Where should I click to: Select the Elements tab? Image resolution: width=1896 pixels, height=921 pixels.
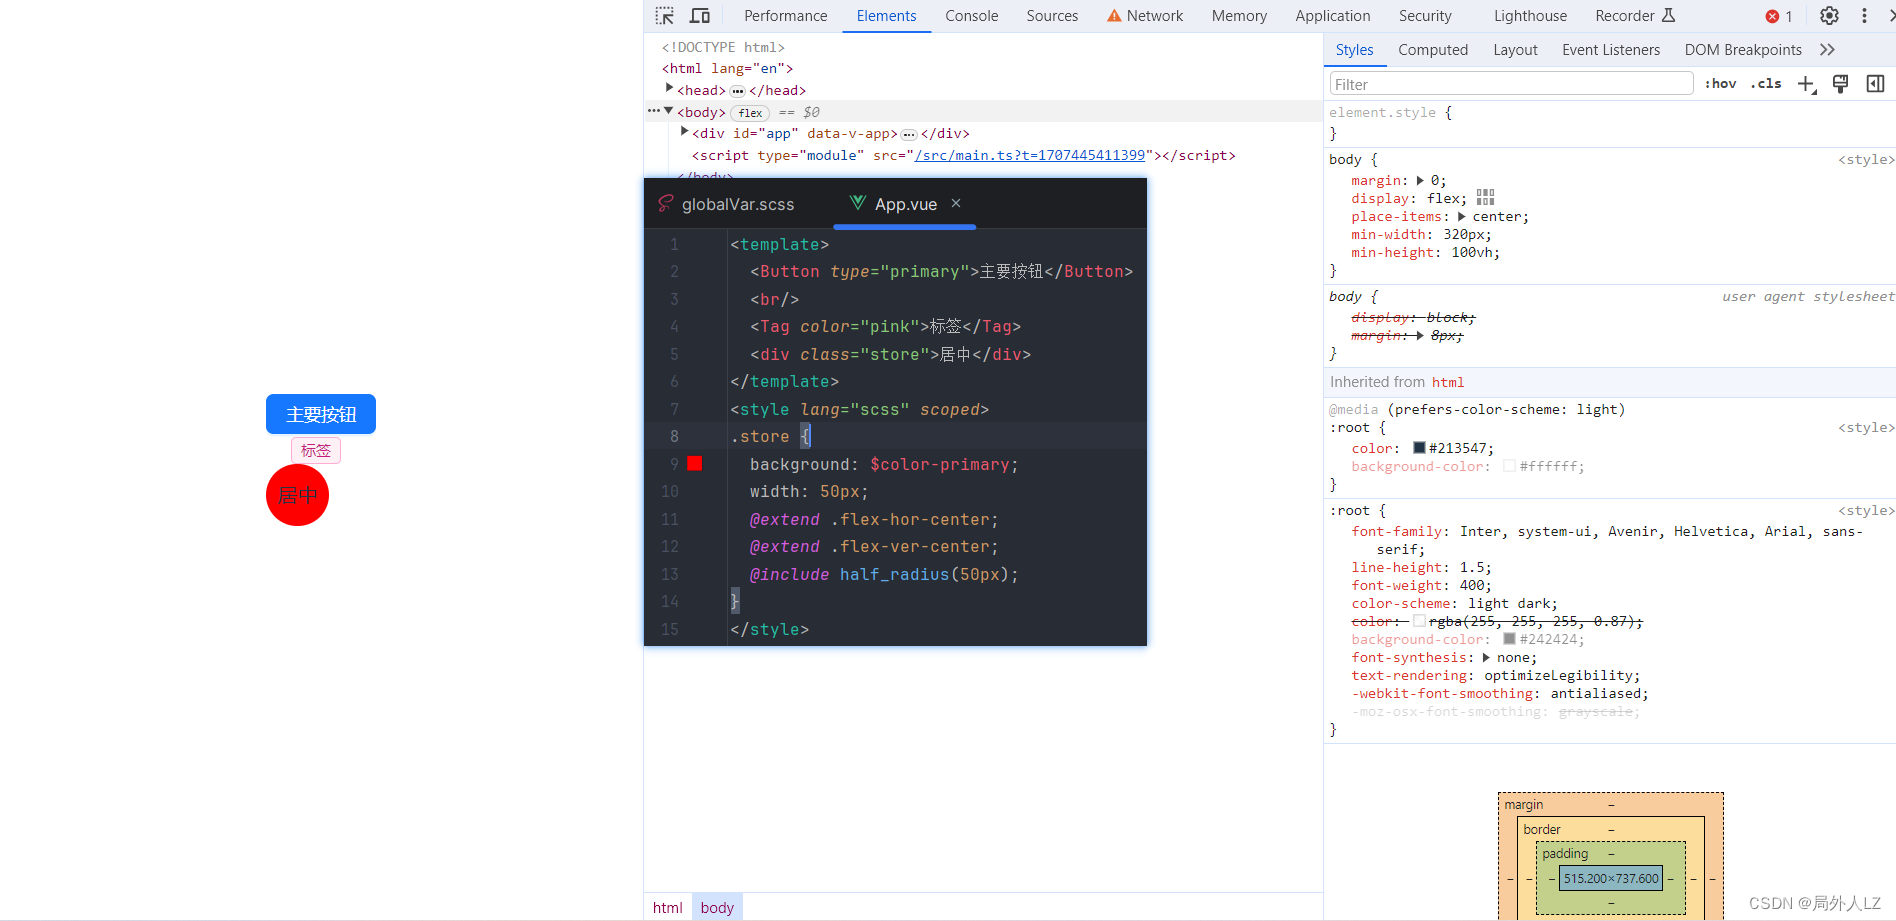click(x=886, y=16)
